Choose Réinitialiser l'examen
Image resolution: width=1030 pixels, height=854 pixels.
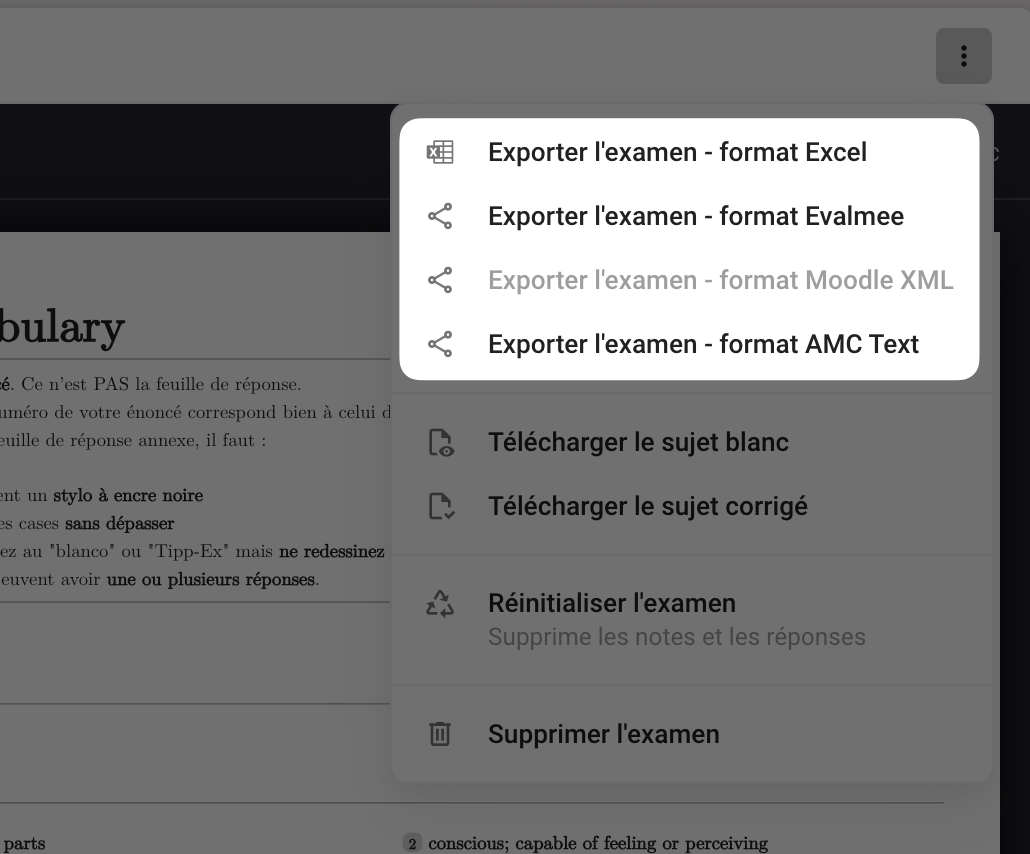692,619
